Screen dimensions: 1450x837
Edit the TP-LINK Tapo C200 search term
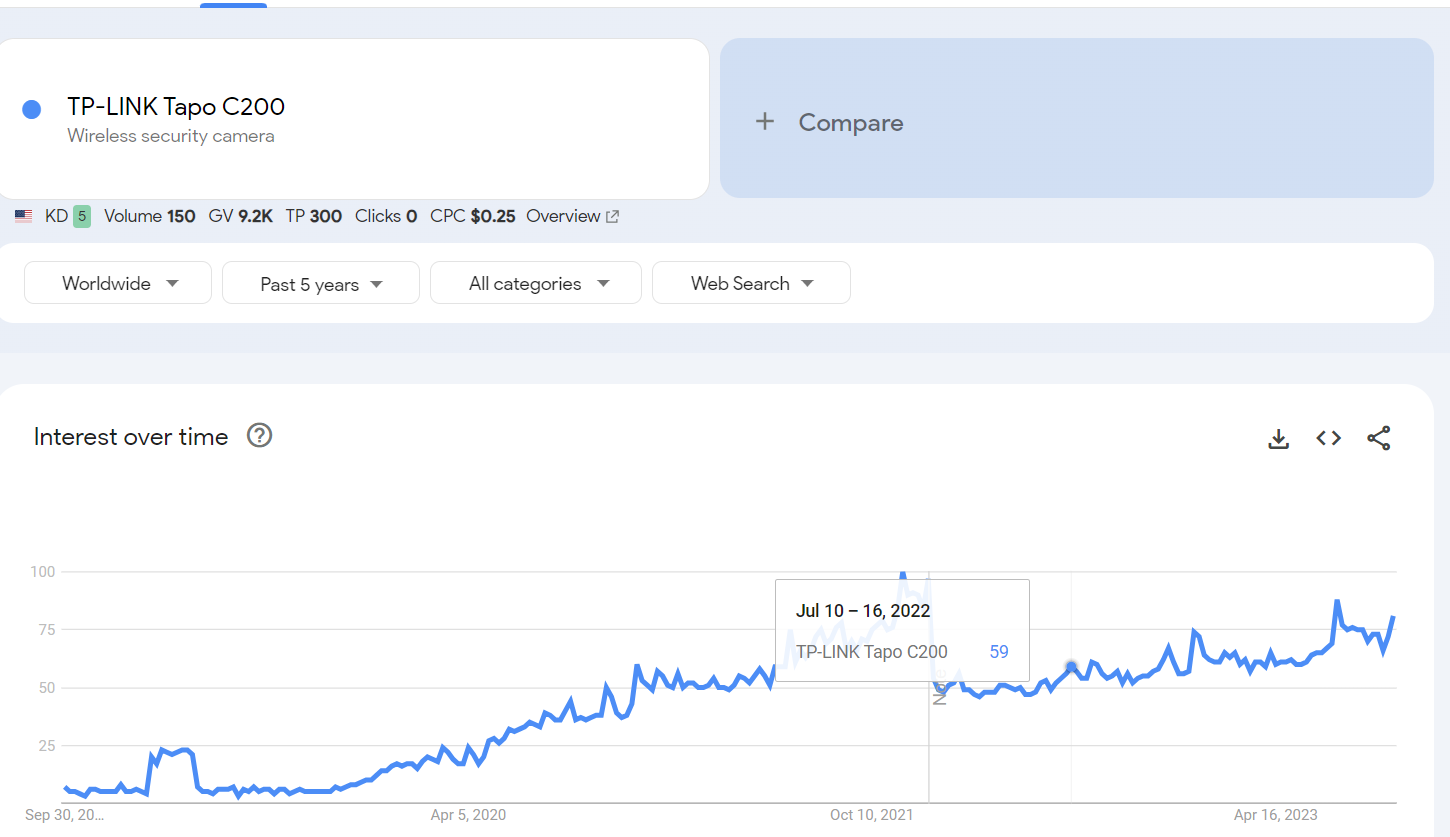click(x=176, y=107)
